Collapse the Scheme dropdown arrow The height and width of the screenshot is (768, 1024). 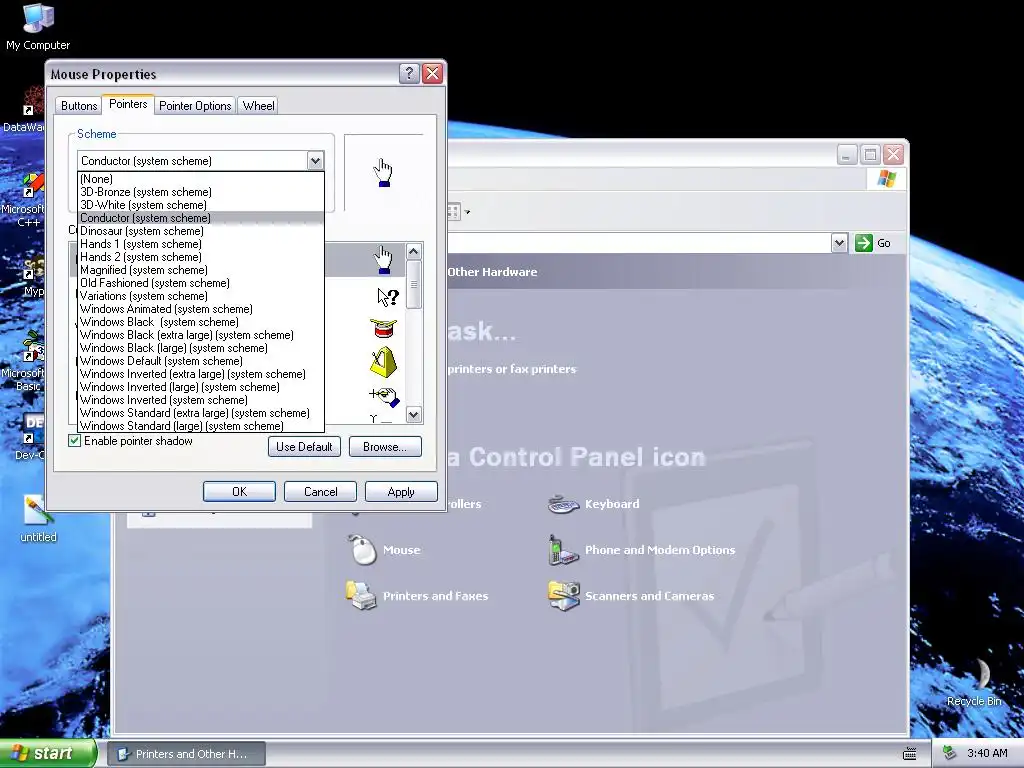tap(315, 161)
